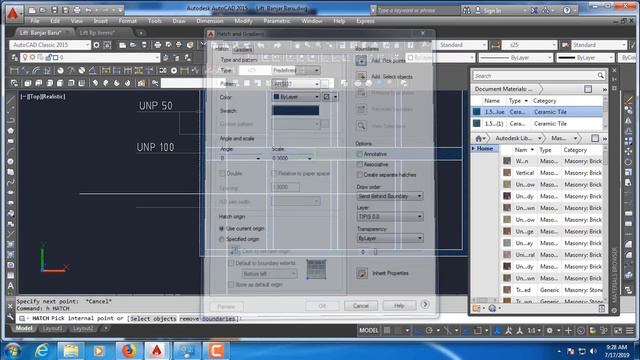
Task: Click the Add: Select objects icon
Action: point(361,76)
